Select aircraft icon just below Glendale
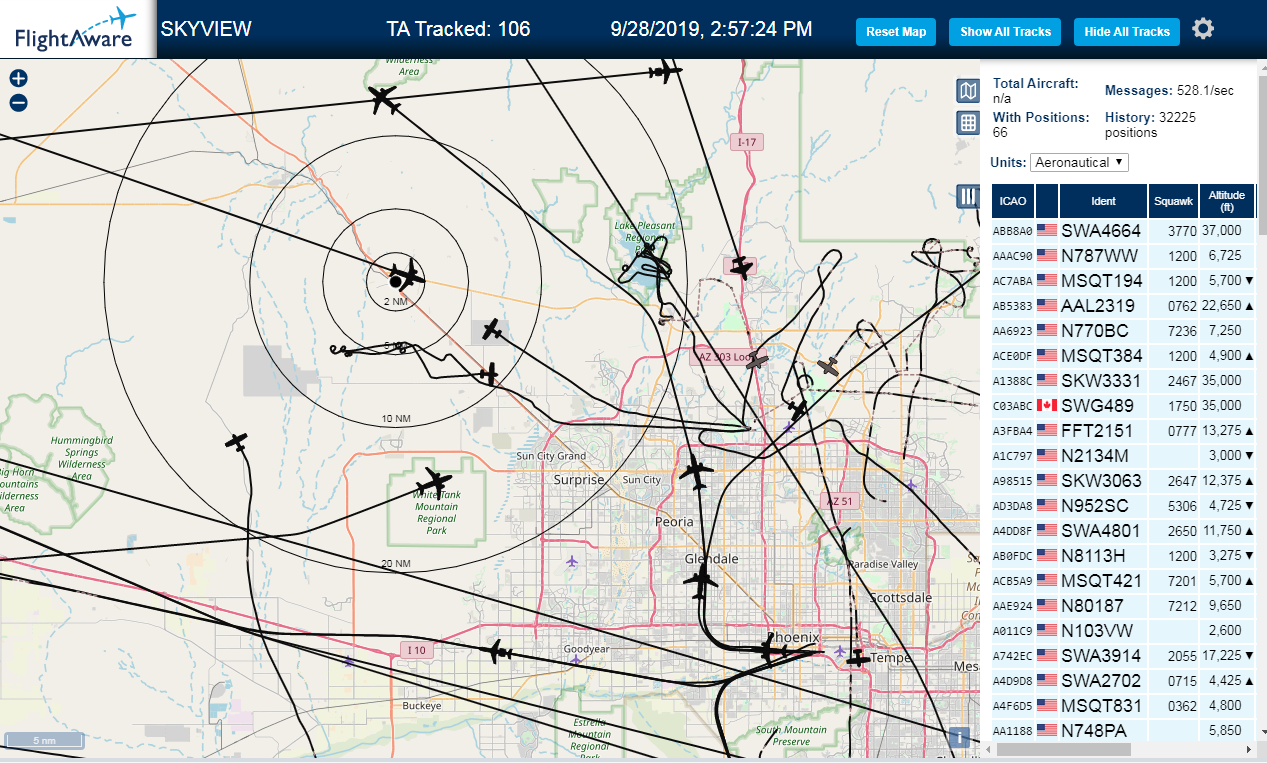 click(x=701, y=579)
